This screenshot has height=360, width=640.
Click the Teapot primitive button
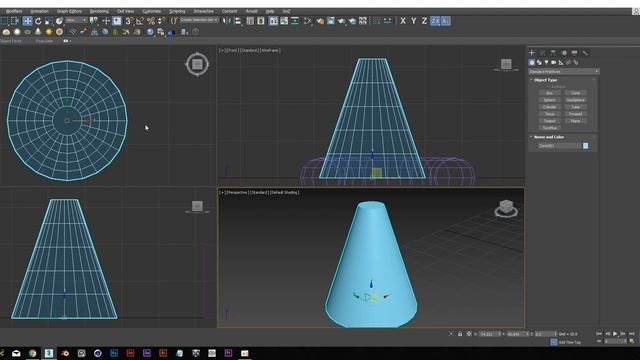tap(549, 121)
